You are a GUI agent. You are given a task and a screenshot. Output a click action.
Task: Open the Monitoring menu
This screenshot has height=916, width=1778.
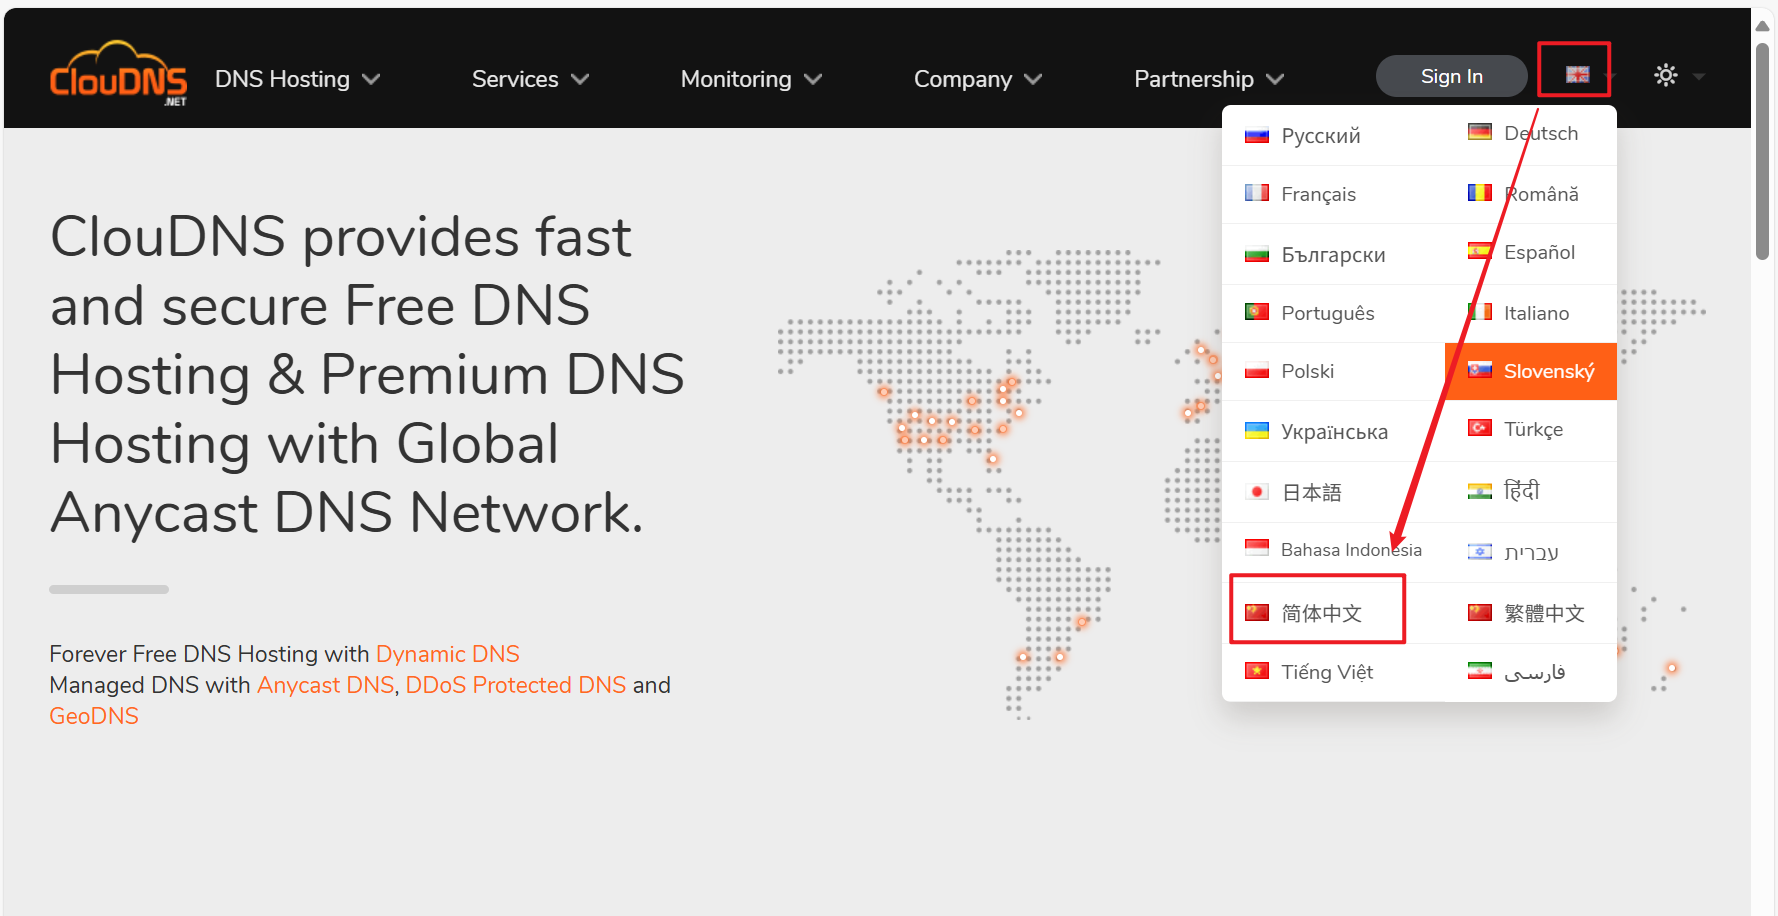(x=752, y=79)
